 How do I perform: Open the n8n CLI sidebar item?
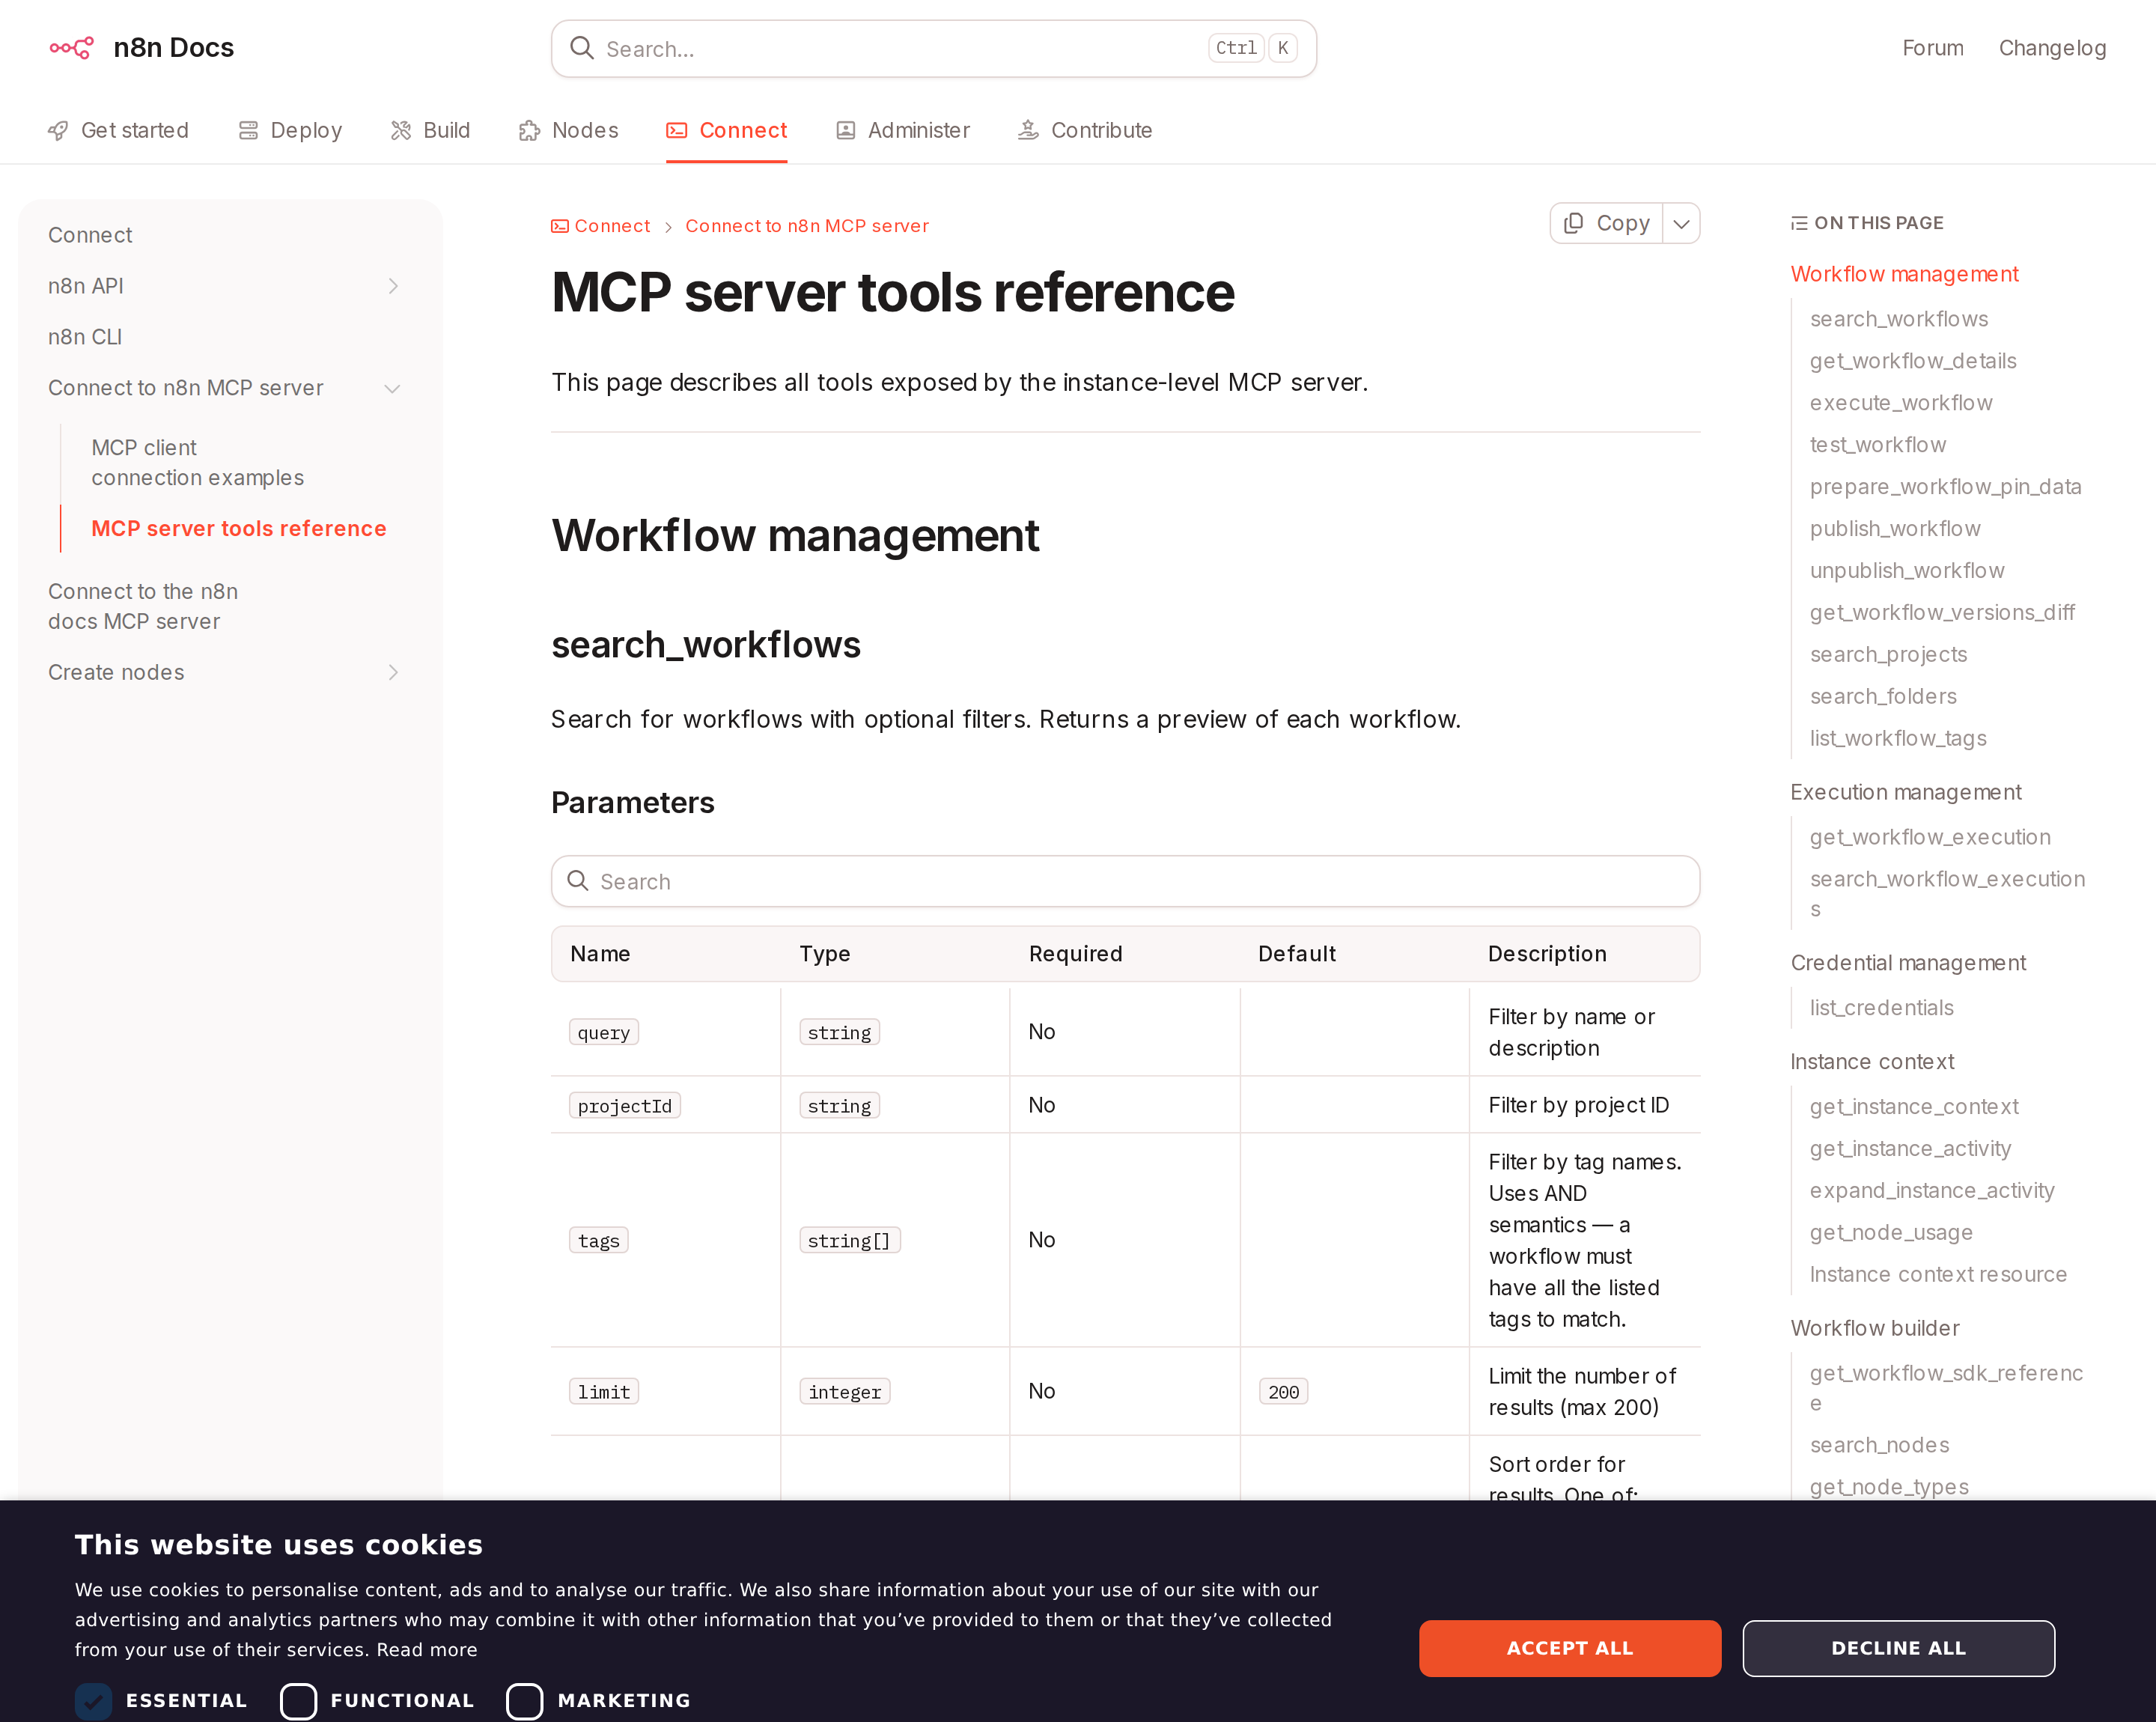click(x=85, y=337)
